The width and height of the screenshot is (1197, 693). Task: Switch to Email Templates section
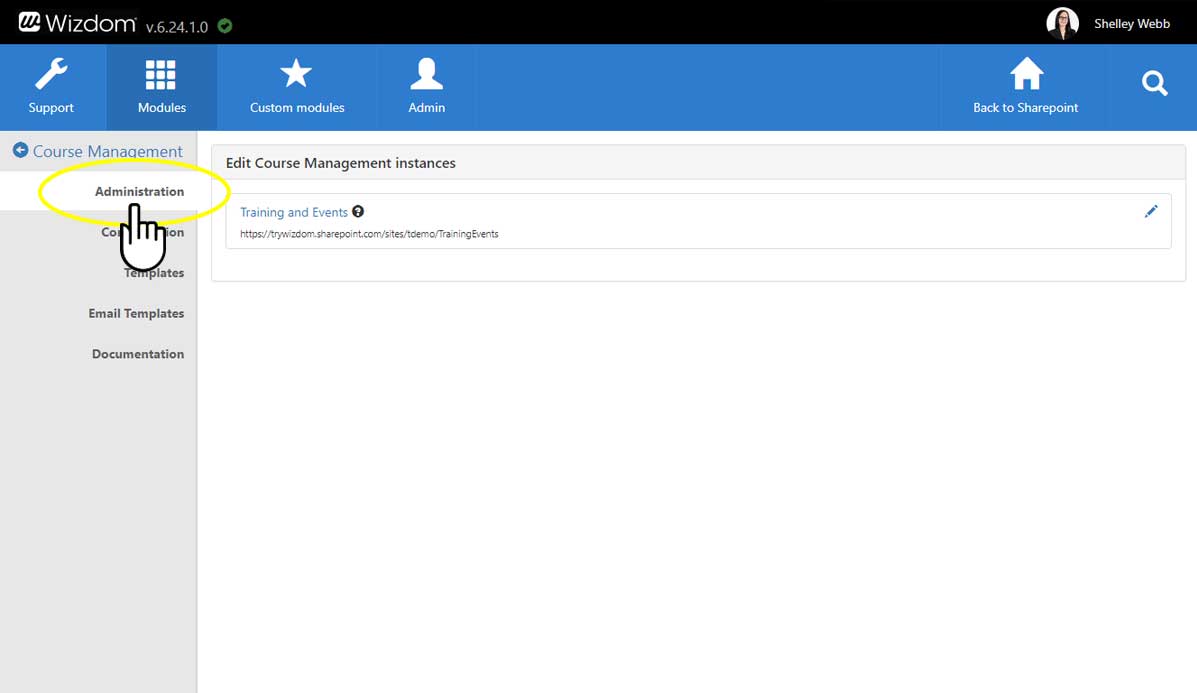pos(136,313)
